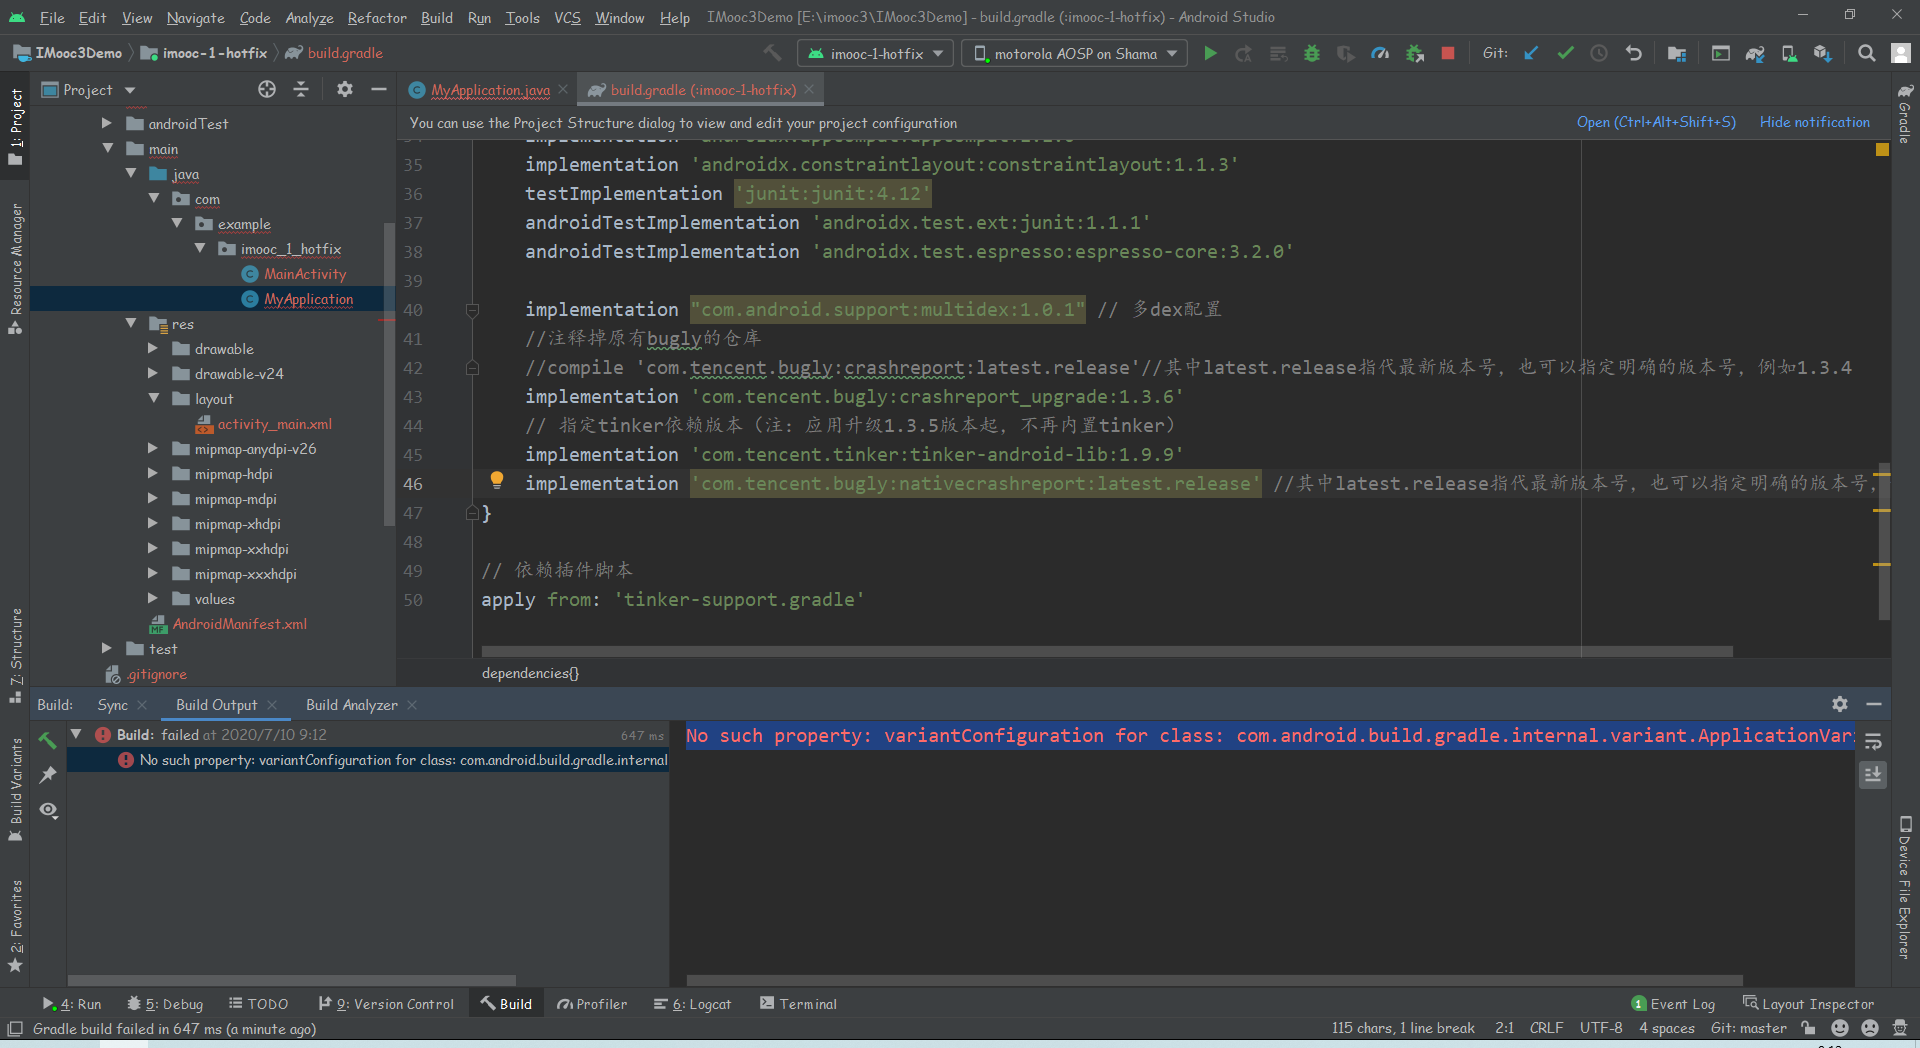Screen dimensions: 1920x1048
Task: Hide the Project panel minus icon
Action: (x=378, y=89)
